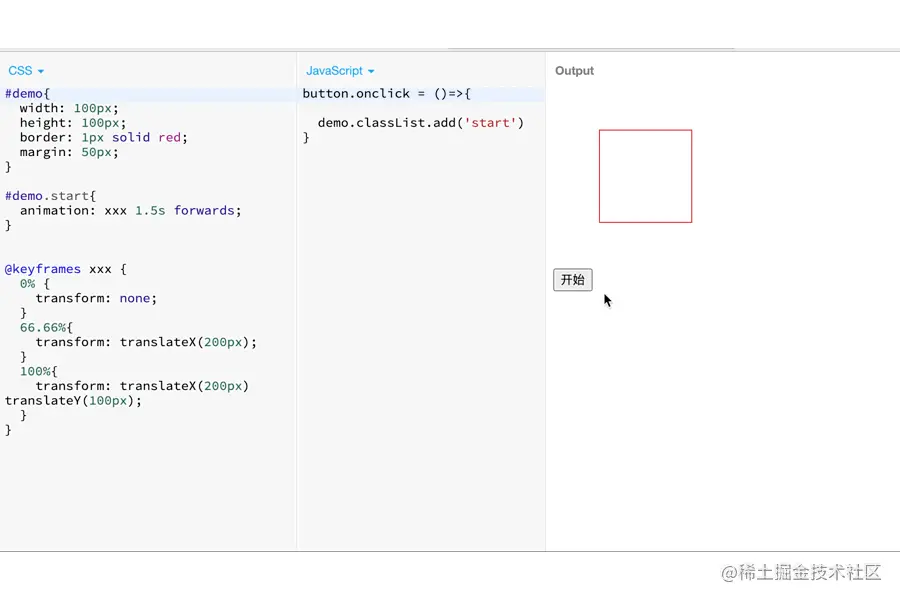The image size is (900, 600).
Task: Click the '#demo.start{' selector line
Action: tap(51, 196)
